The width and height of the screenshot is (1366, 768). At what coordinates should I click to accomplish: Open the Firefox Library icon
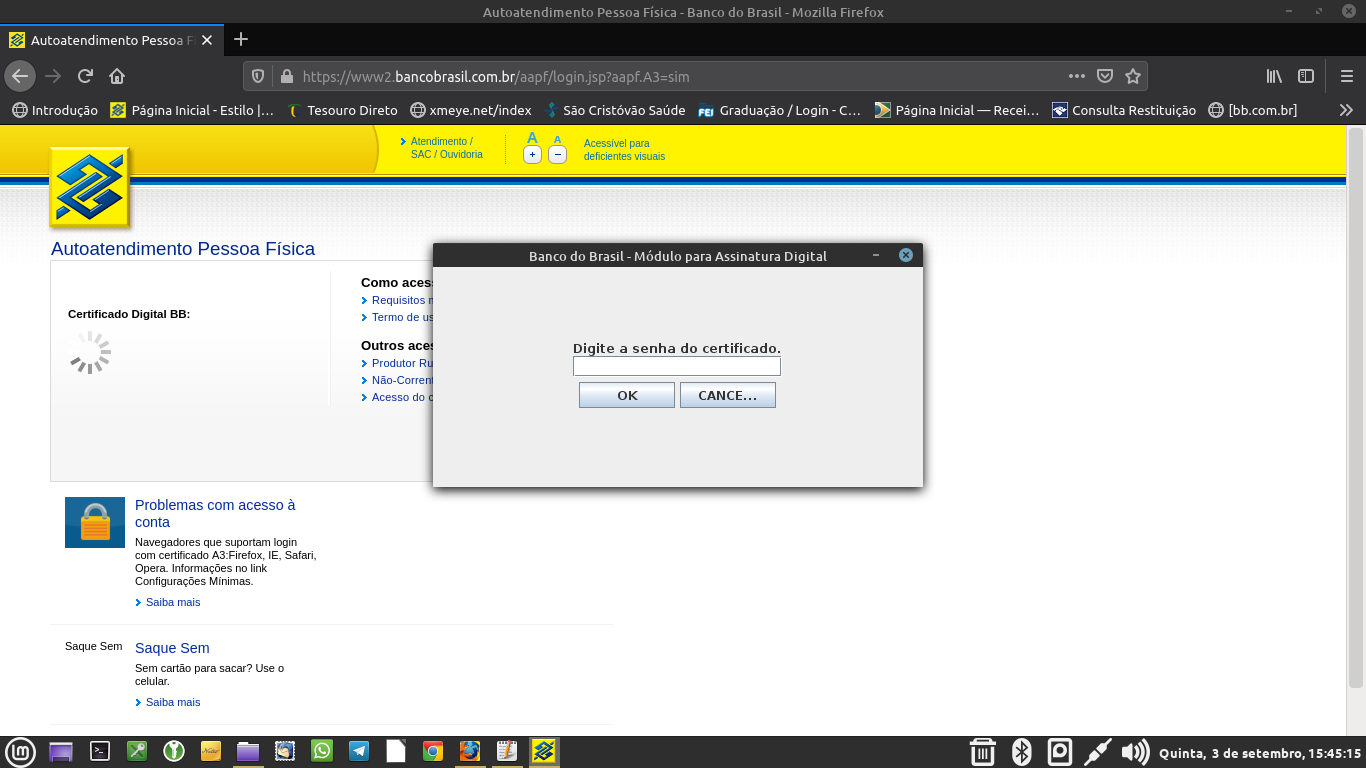[1274, 76]
